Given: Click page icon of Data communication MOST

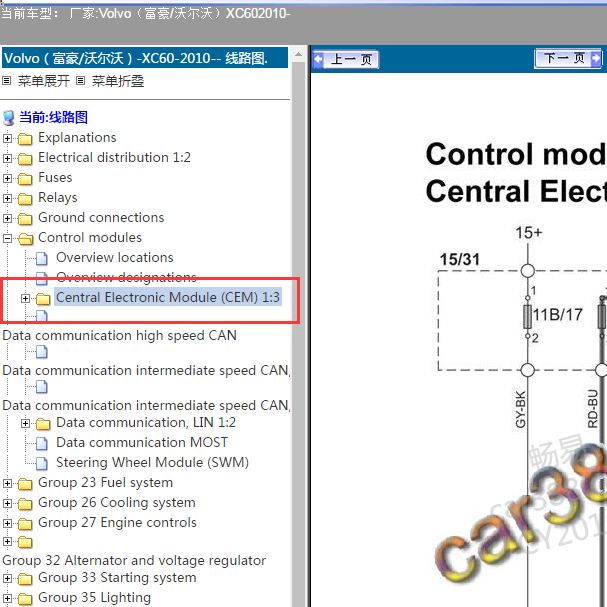Looking at the screenshot, I should click(x=42, y=443).
